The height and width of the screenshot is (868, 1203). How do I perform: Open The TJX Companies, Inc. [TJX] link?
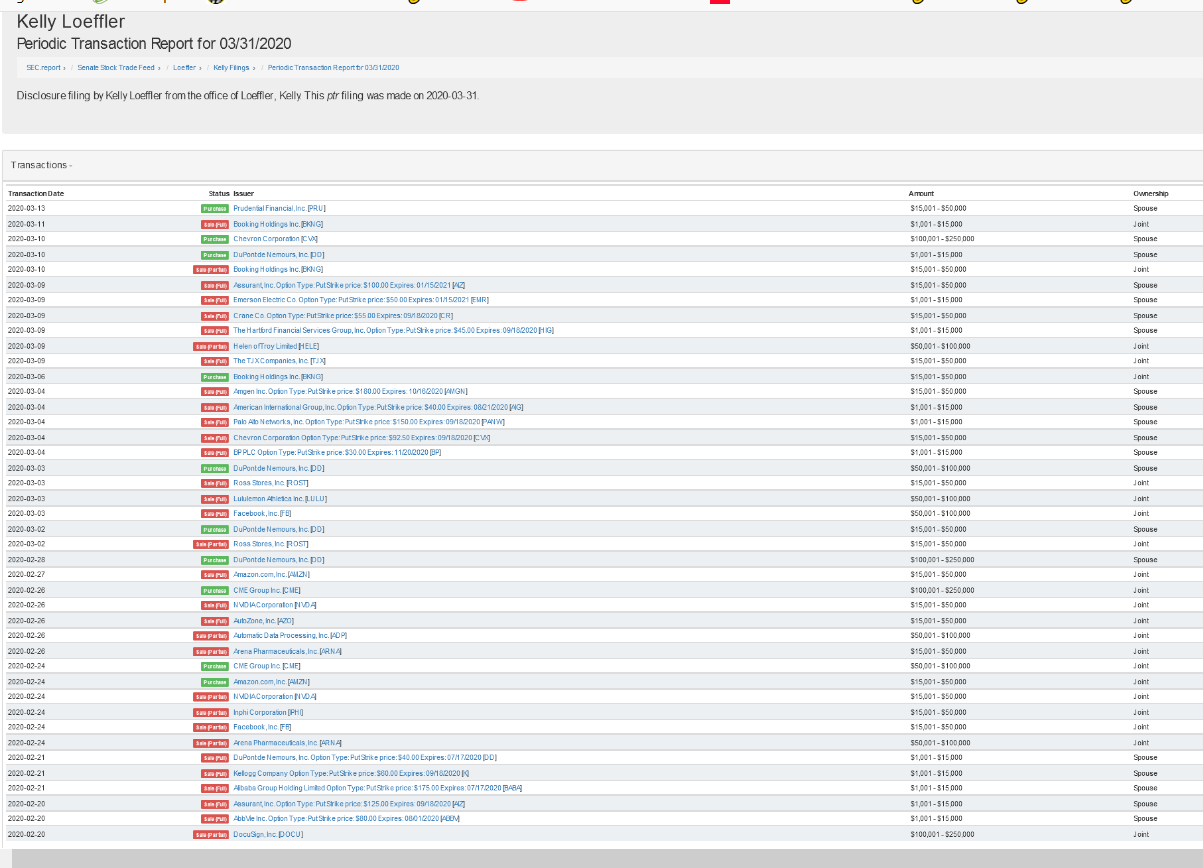pos(279,361)
